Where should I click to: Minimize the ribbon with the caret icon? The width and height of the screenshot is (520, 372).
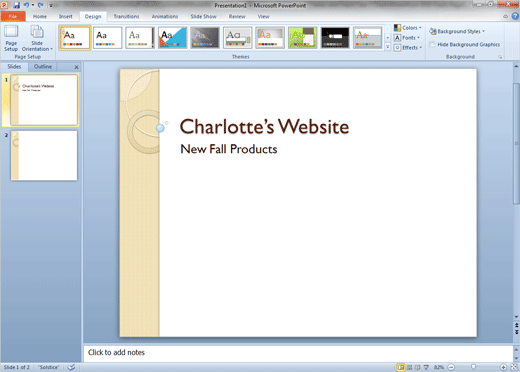click(x=506, y=16)
